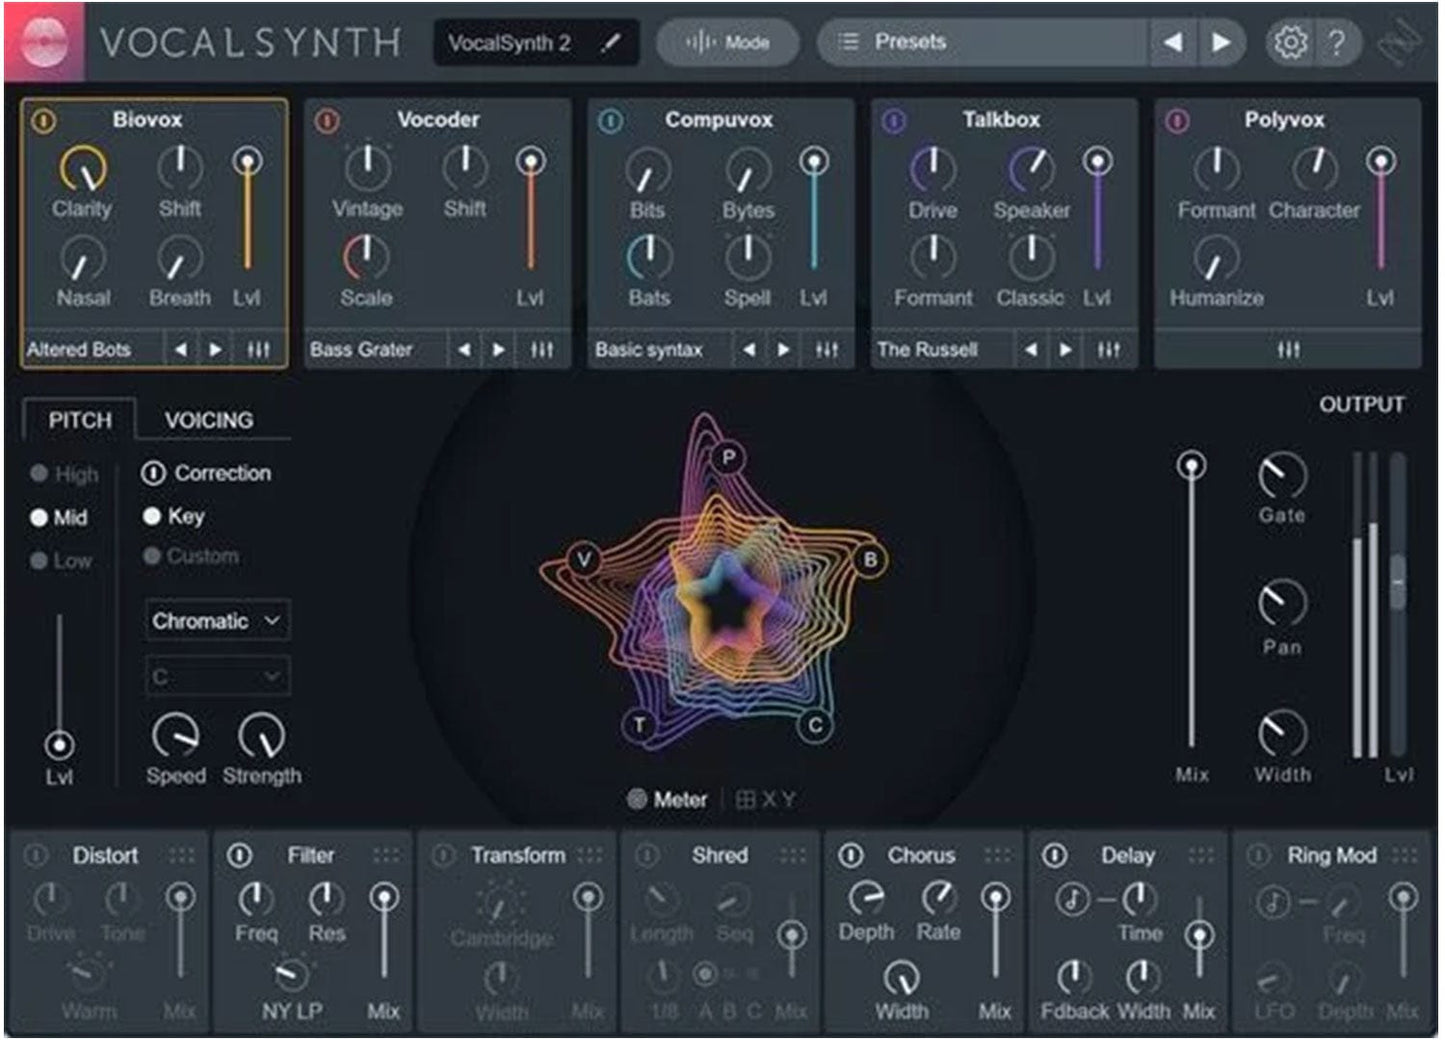Image resolution: width=1445 pixels, height=1040 pixels.
Task: Open the Altered Bots preset name
Action: click(x=79, y=350)
